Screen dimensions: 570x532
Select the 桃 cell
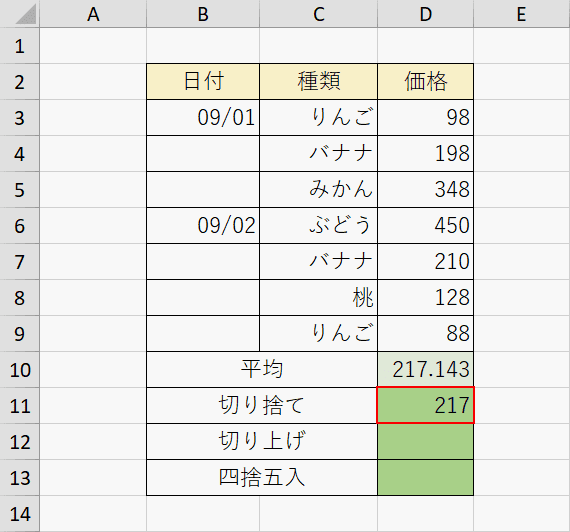(318, 298)
